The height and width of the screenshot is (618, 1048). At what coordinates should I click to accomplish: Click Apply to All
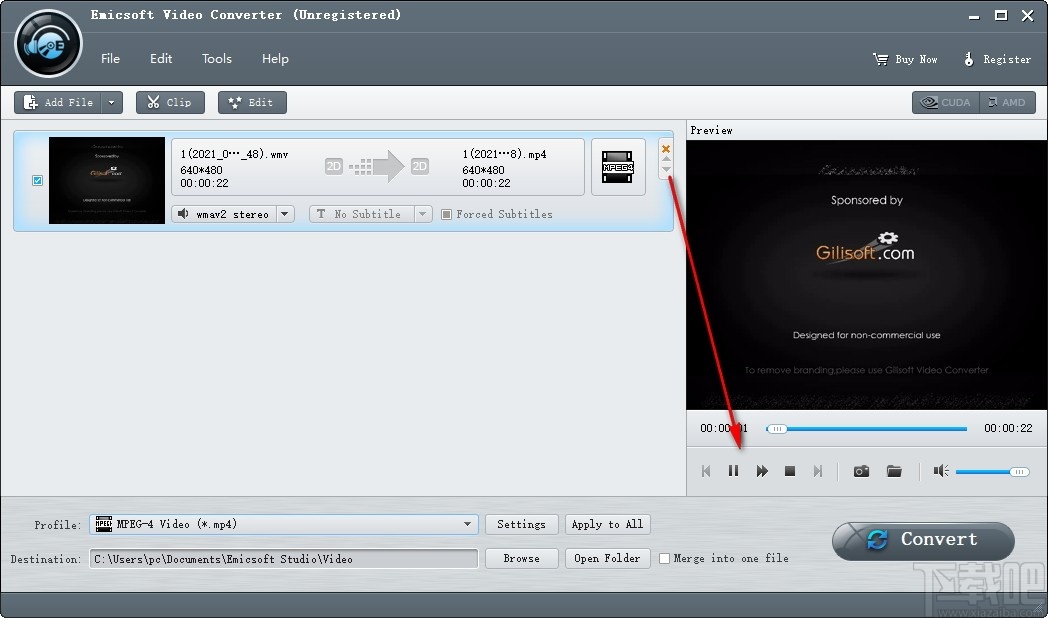pos(607,524)
